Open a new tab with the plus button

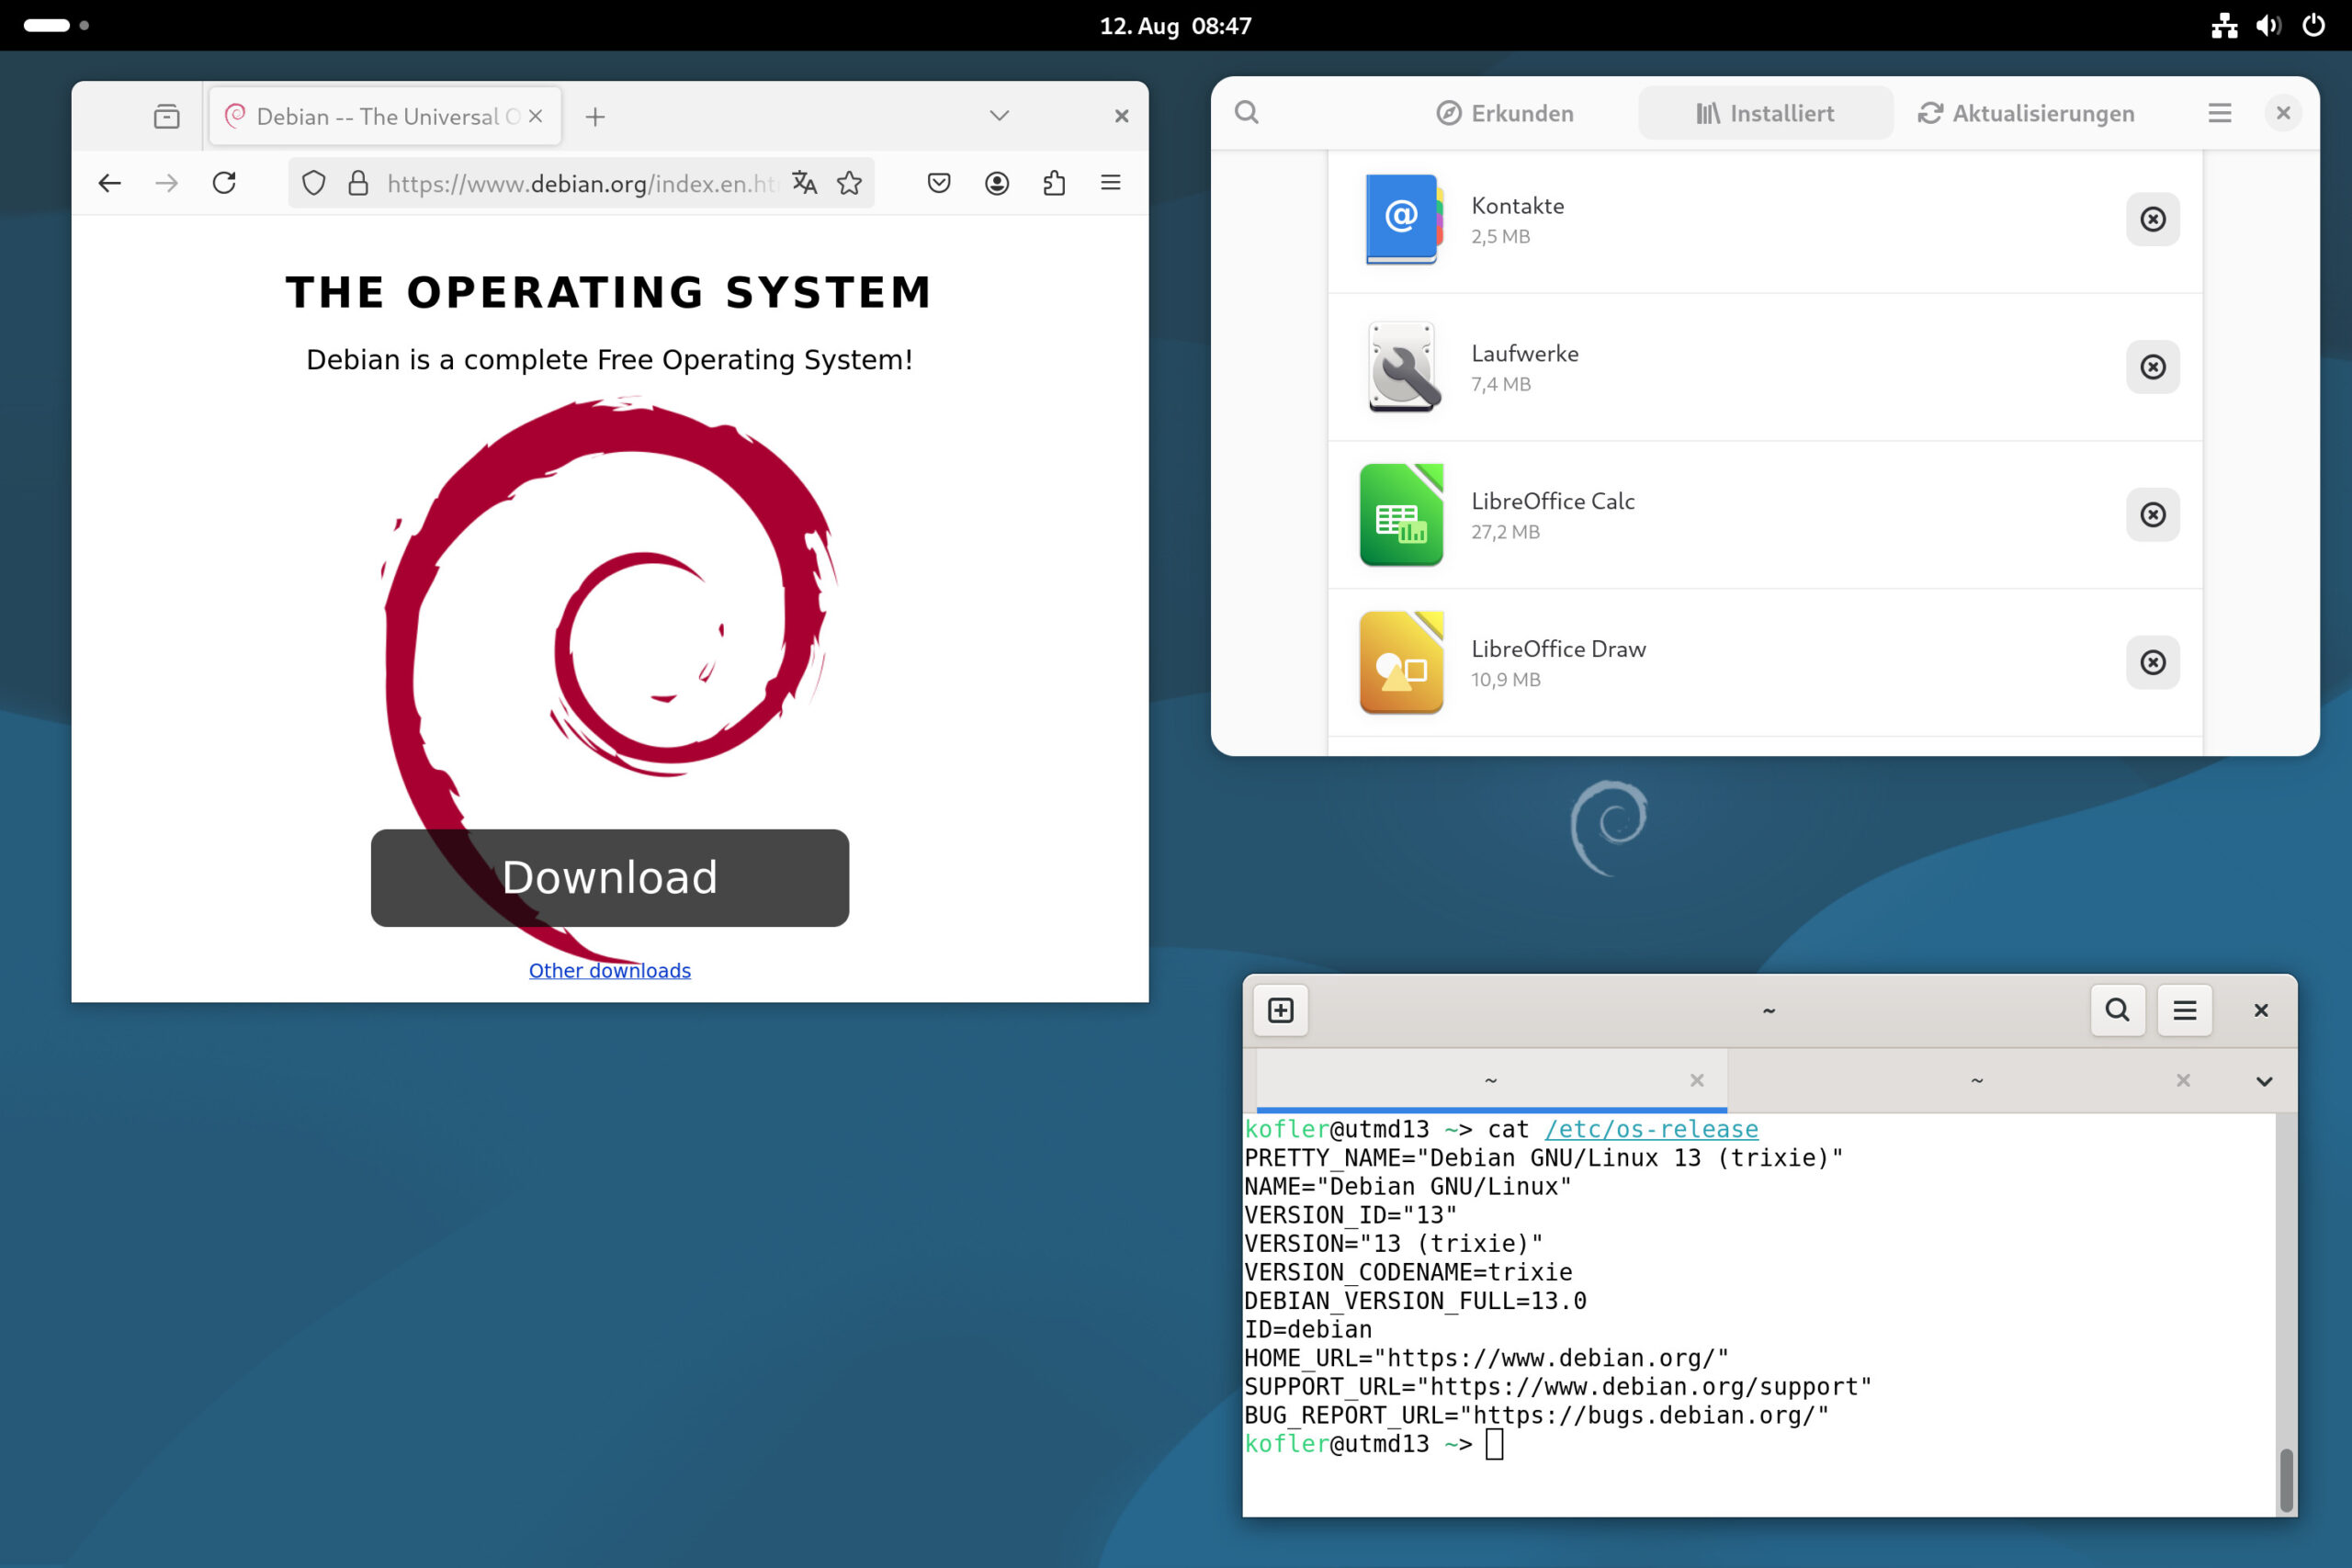click(x=595, y=117)
